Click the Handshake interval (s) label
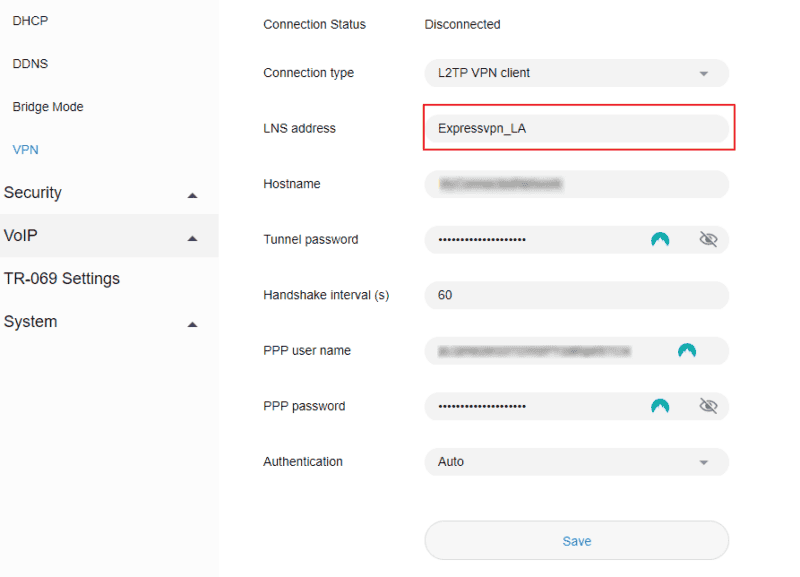Screen dimensions: 800x577 [326, 295]
